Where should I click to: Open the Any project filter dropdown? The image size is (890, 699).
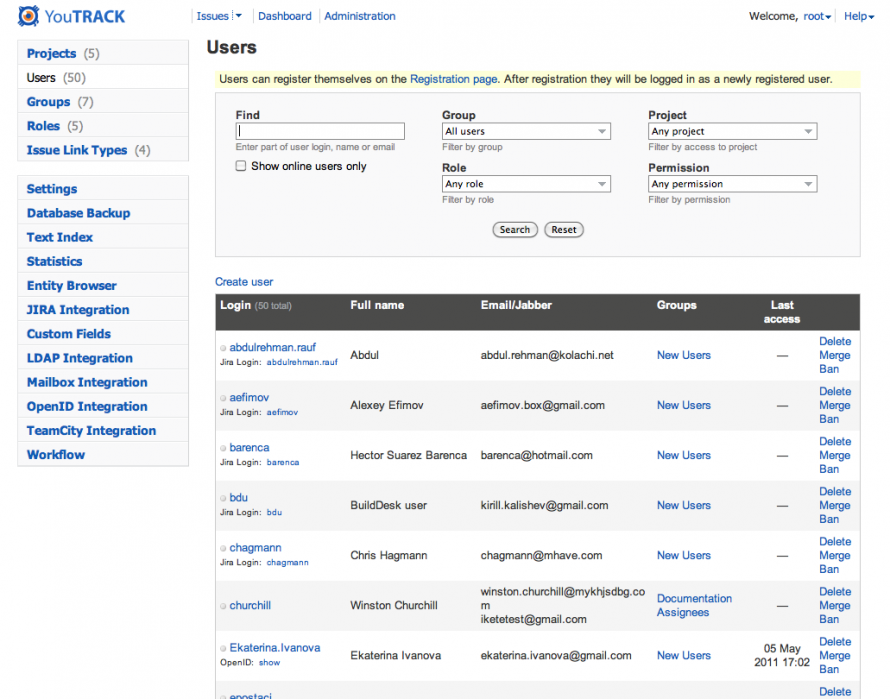tap(732, 131)
